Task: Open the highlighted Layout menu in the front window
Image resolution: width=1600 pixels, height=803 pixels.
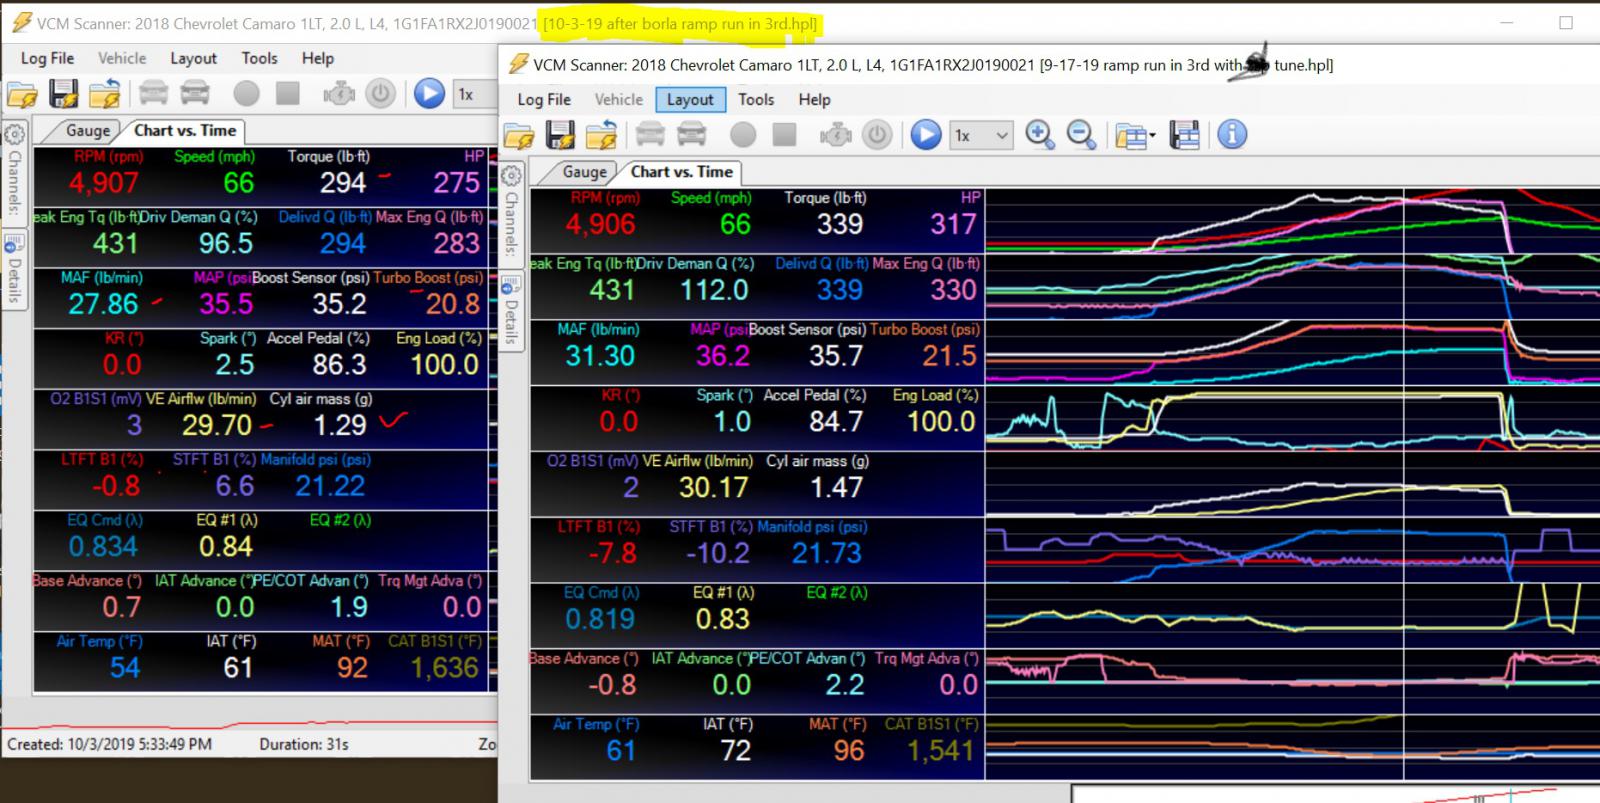Action: (690, 99)
